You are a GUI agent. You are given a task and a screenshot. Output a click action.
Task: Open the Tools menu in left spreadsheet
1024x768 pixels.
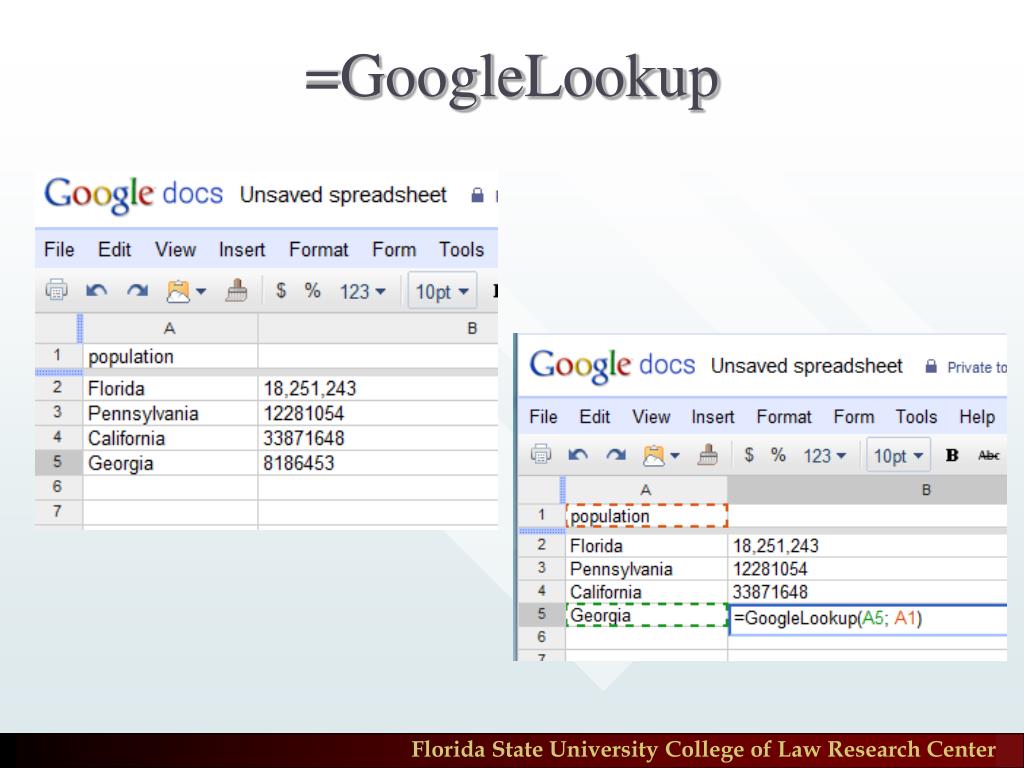(461, 249)
